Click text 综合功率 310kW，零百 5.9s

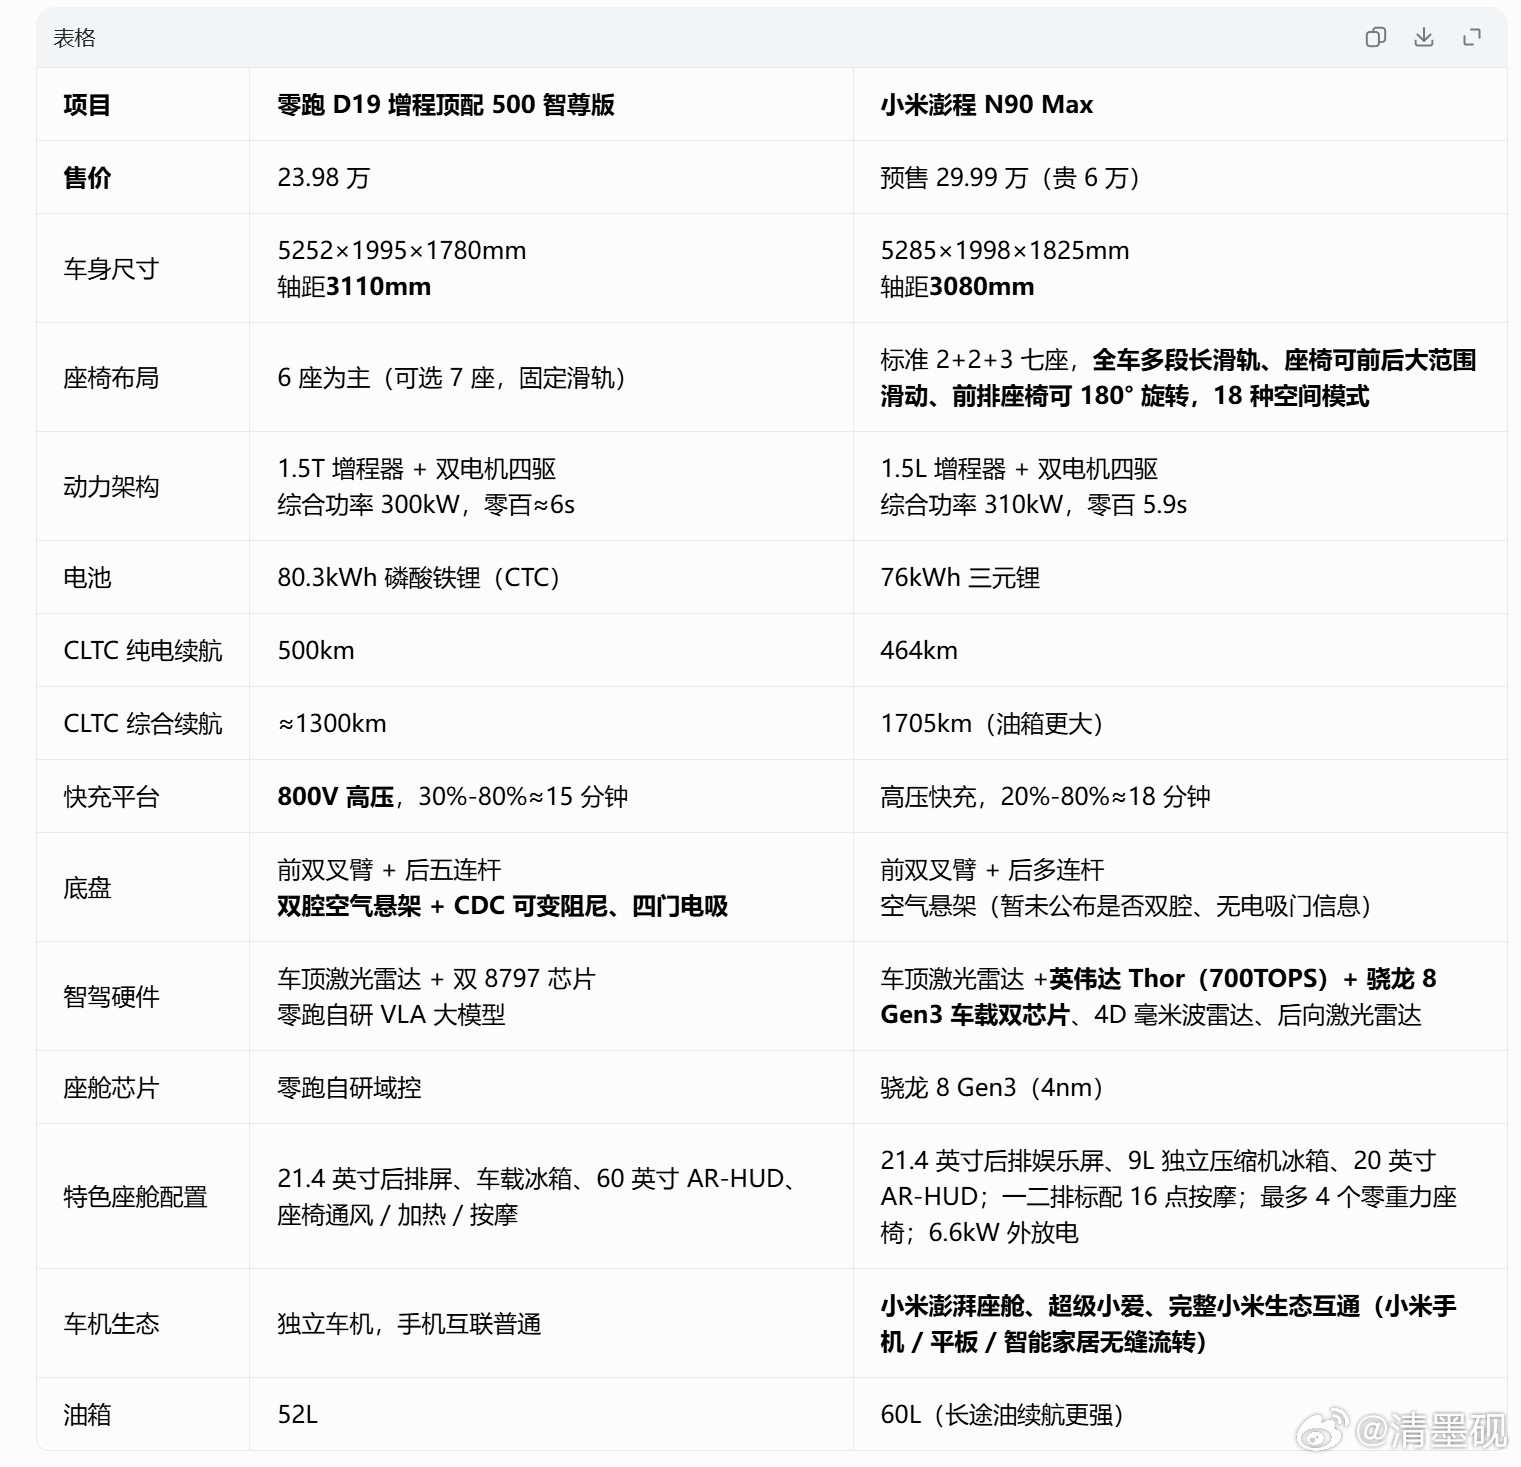(1034, 505)
